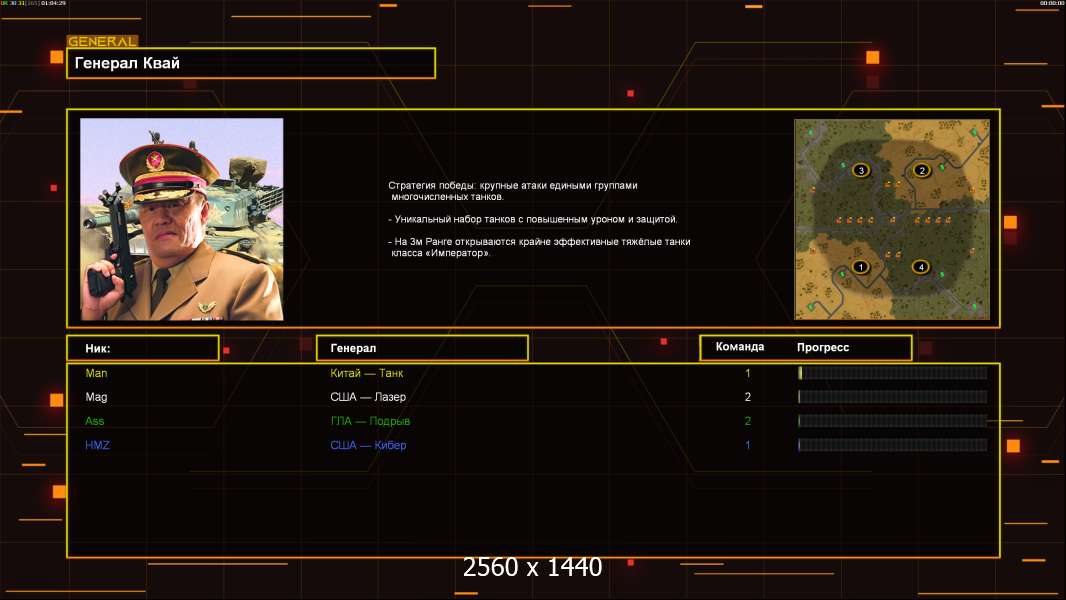
Task: Click the 'Генерал' column header
Action: (x=421, y=348)
